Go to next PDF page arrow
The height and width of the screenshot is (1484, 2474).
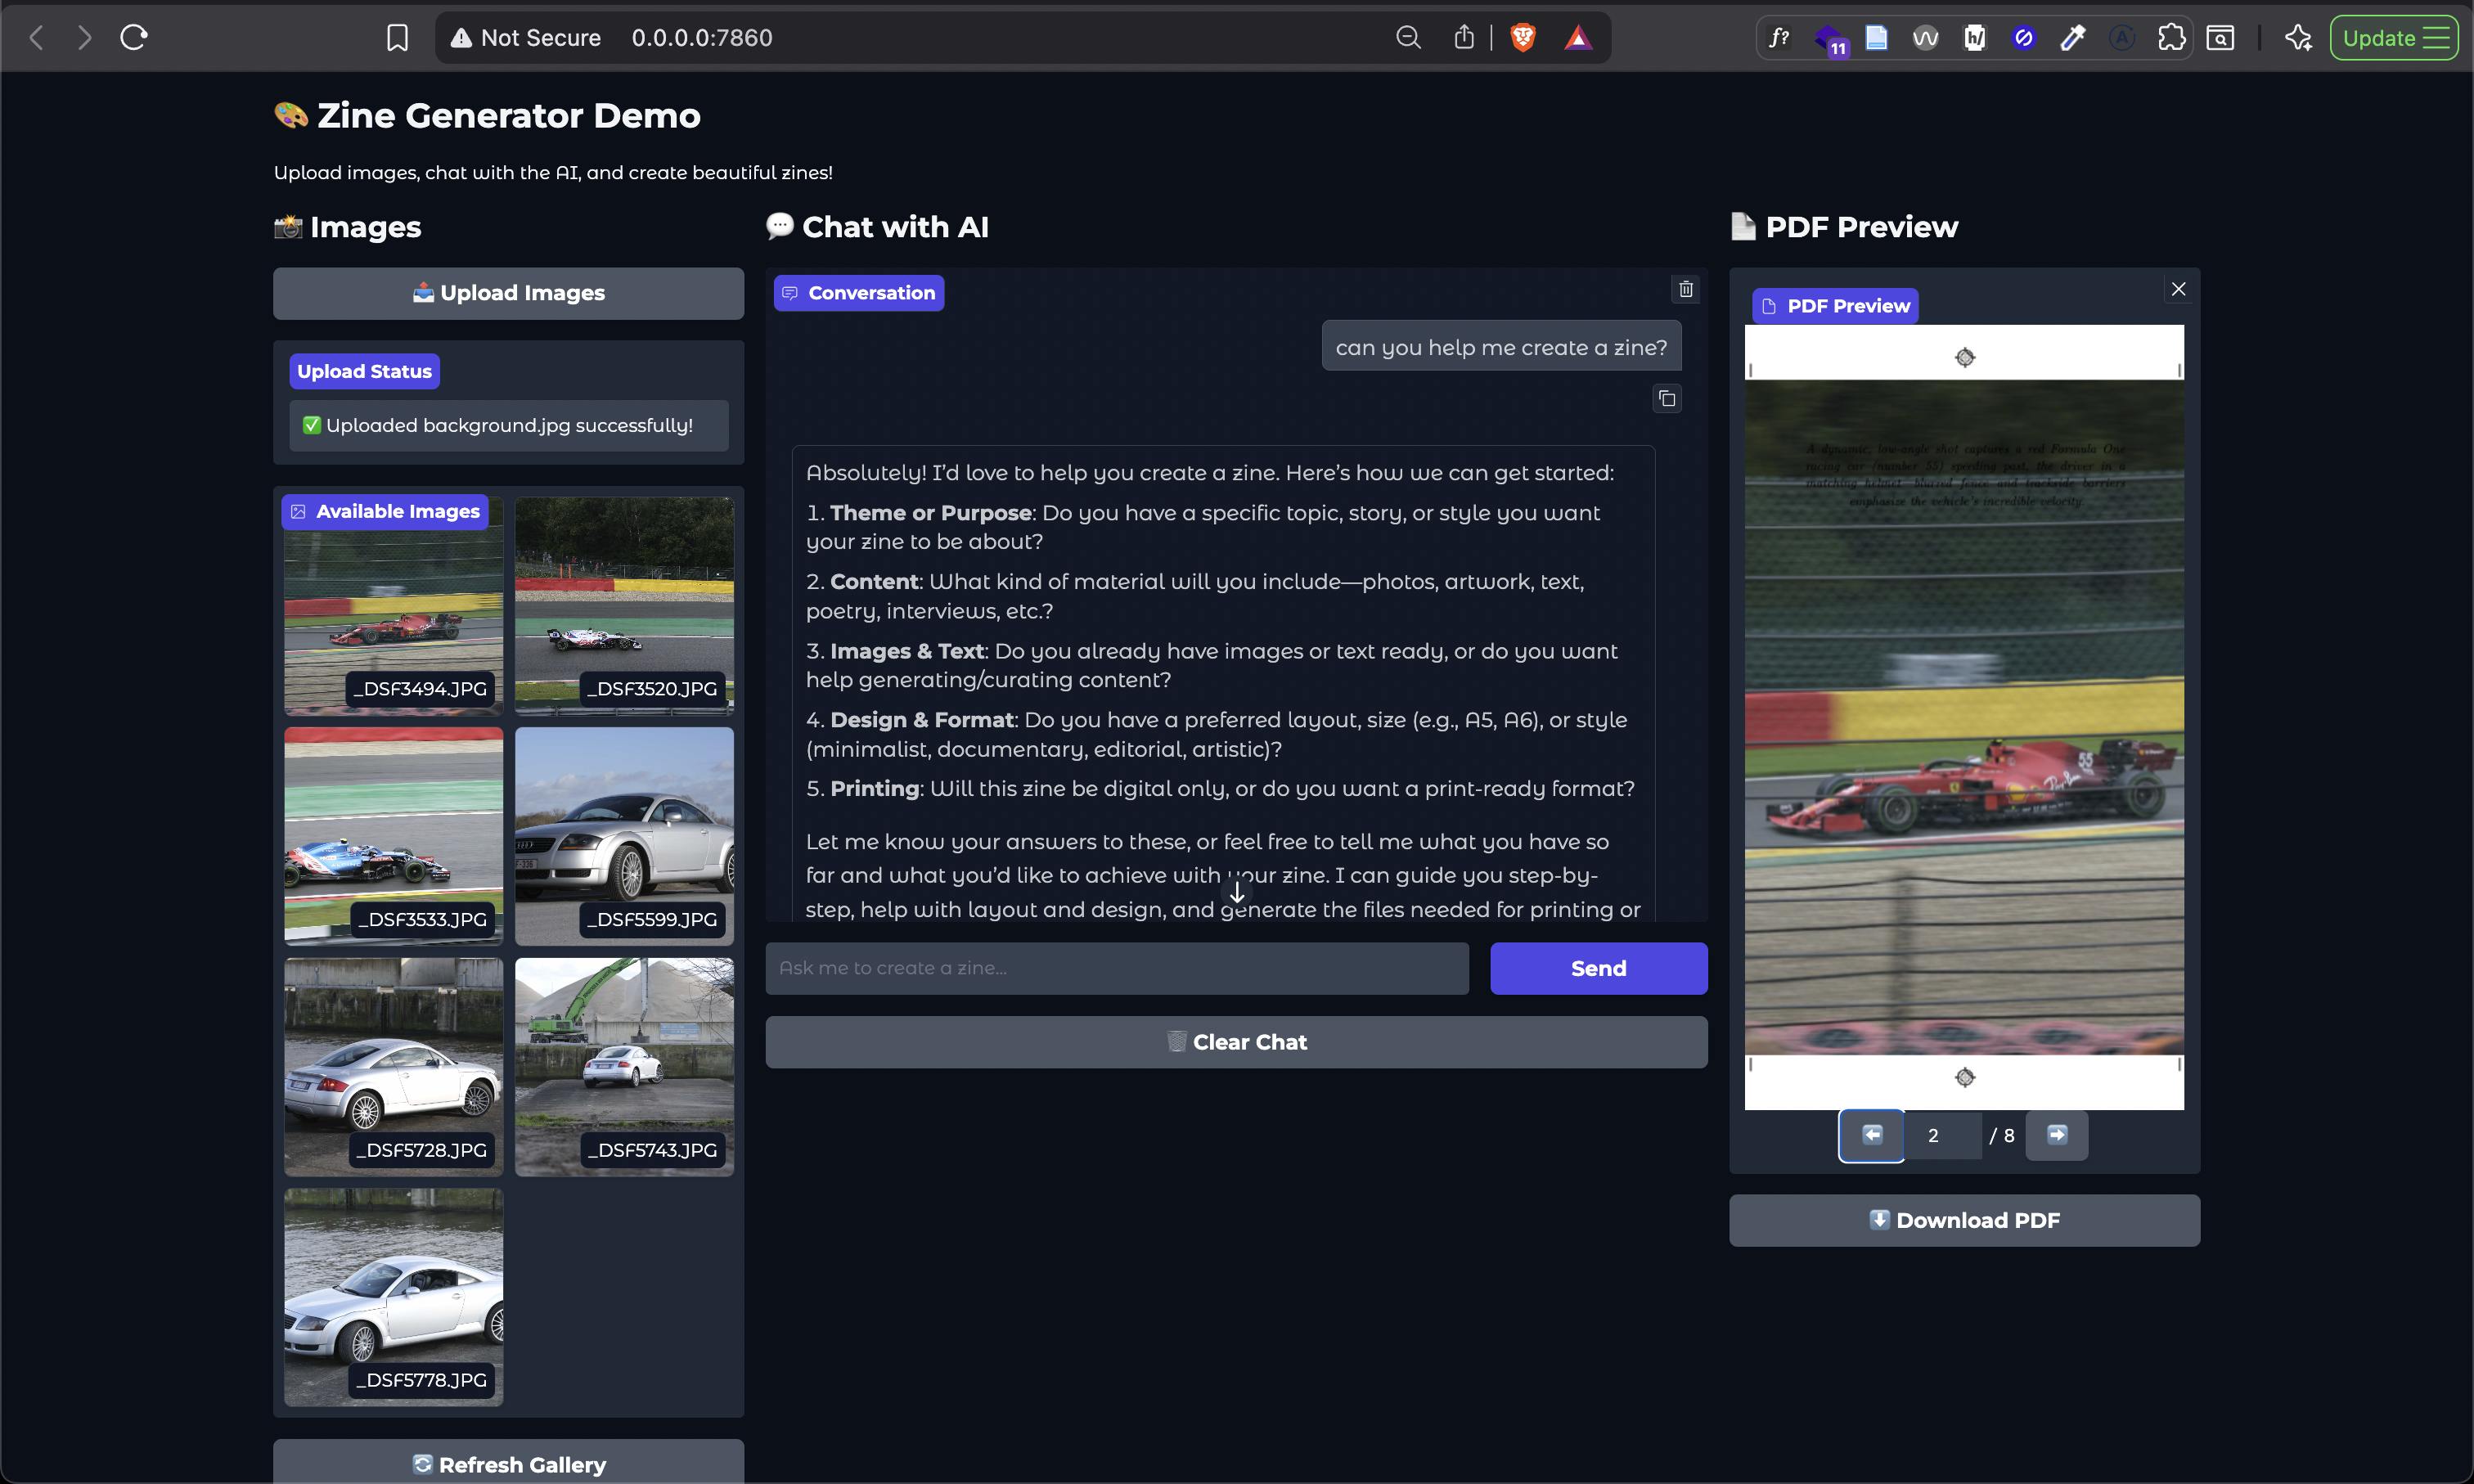2056,1135
